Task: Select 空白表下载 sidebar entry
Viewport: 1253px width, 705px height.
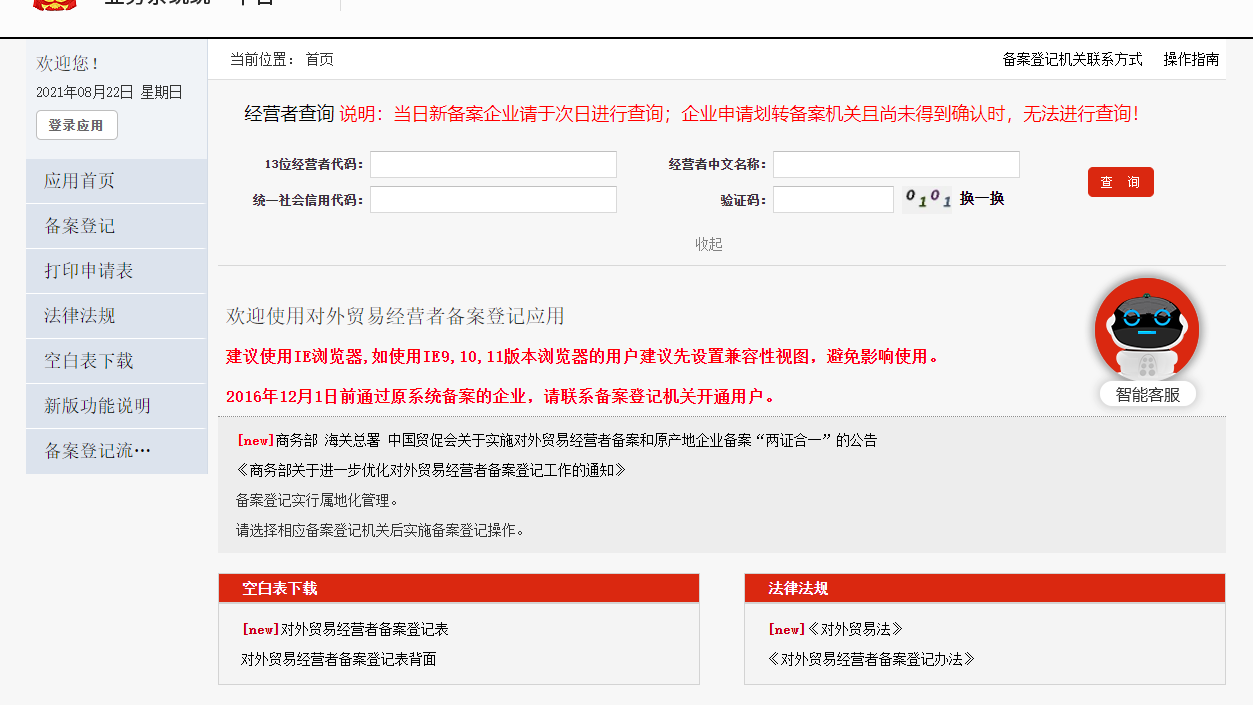Action: (89, 361)
